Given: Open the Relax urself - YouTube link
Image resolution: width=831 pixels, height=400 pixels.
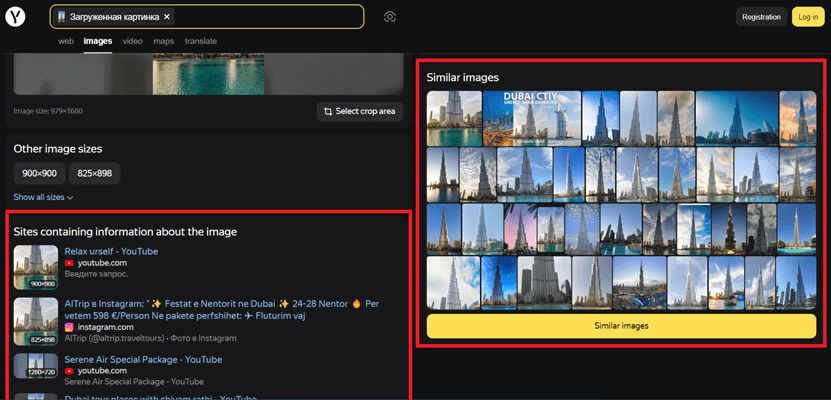Looking at the screenshot, I should [111, 251].
